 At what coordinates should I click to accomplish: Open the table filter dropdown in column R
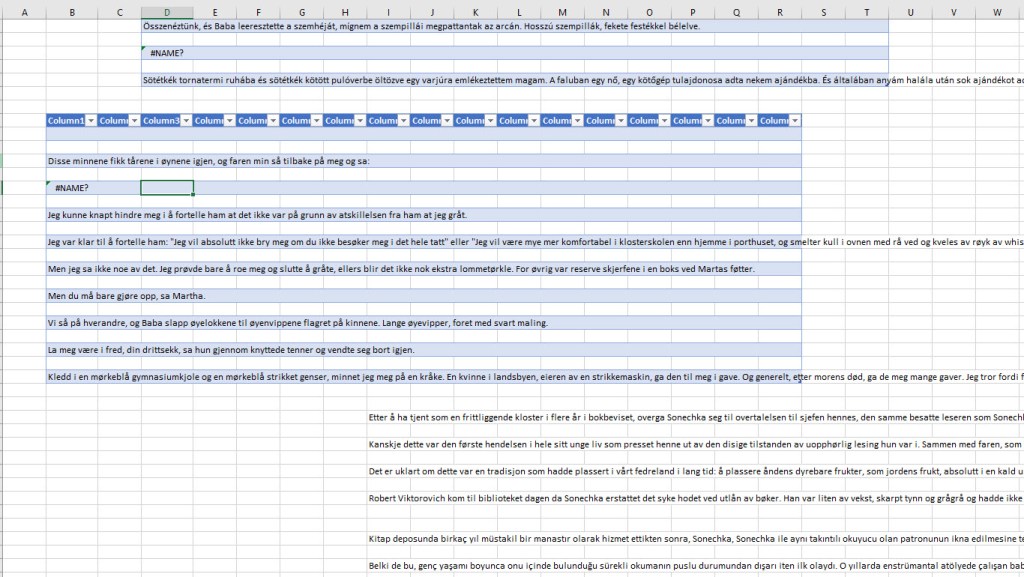795,121
